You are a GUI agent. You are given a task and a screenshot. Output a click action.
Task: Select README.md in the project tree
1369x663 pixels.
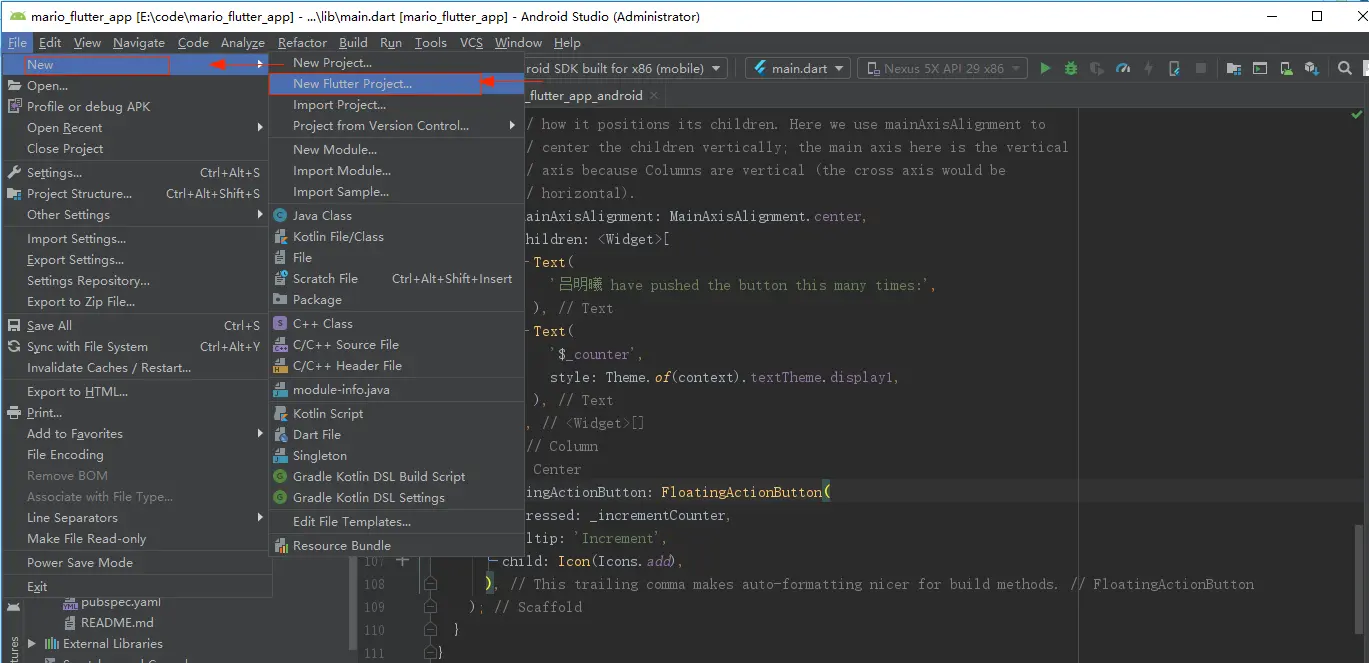click(116, 622)
